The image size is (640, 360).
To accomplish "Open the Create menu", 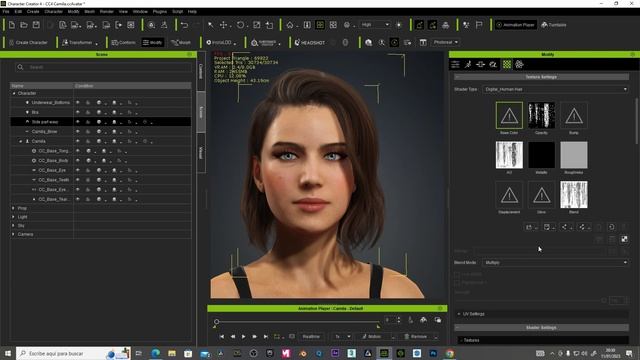I will pos(33,11).
